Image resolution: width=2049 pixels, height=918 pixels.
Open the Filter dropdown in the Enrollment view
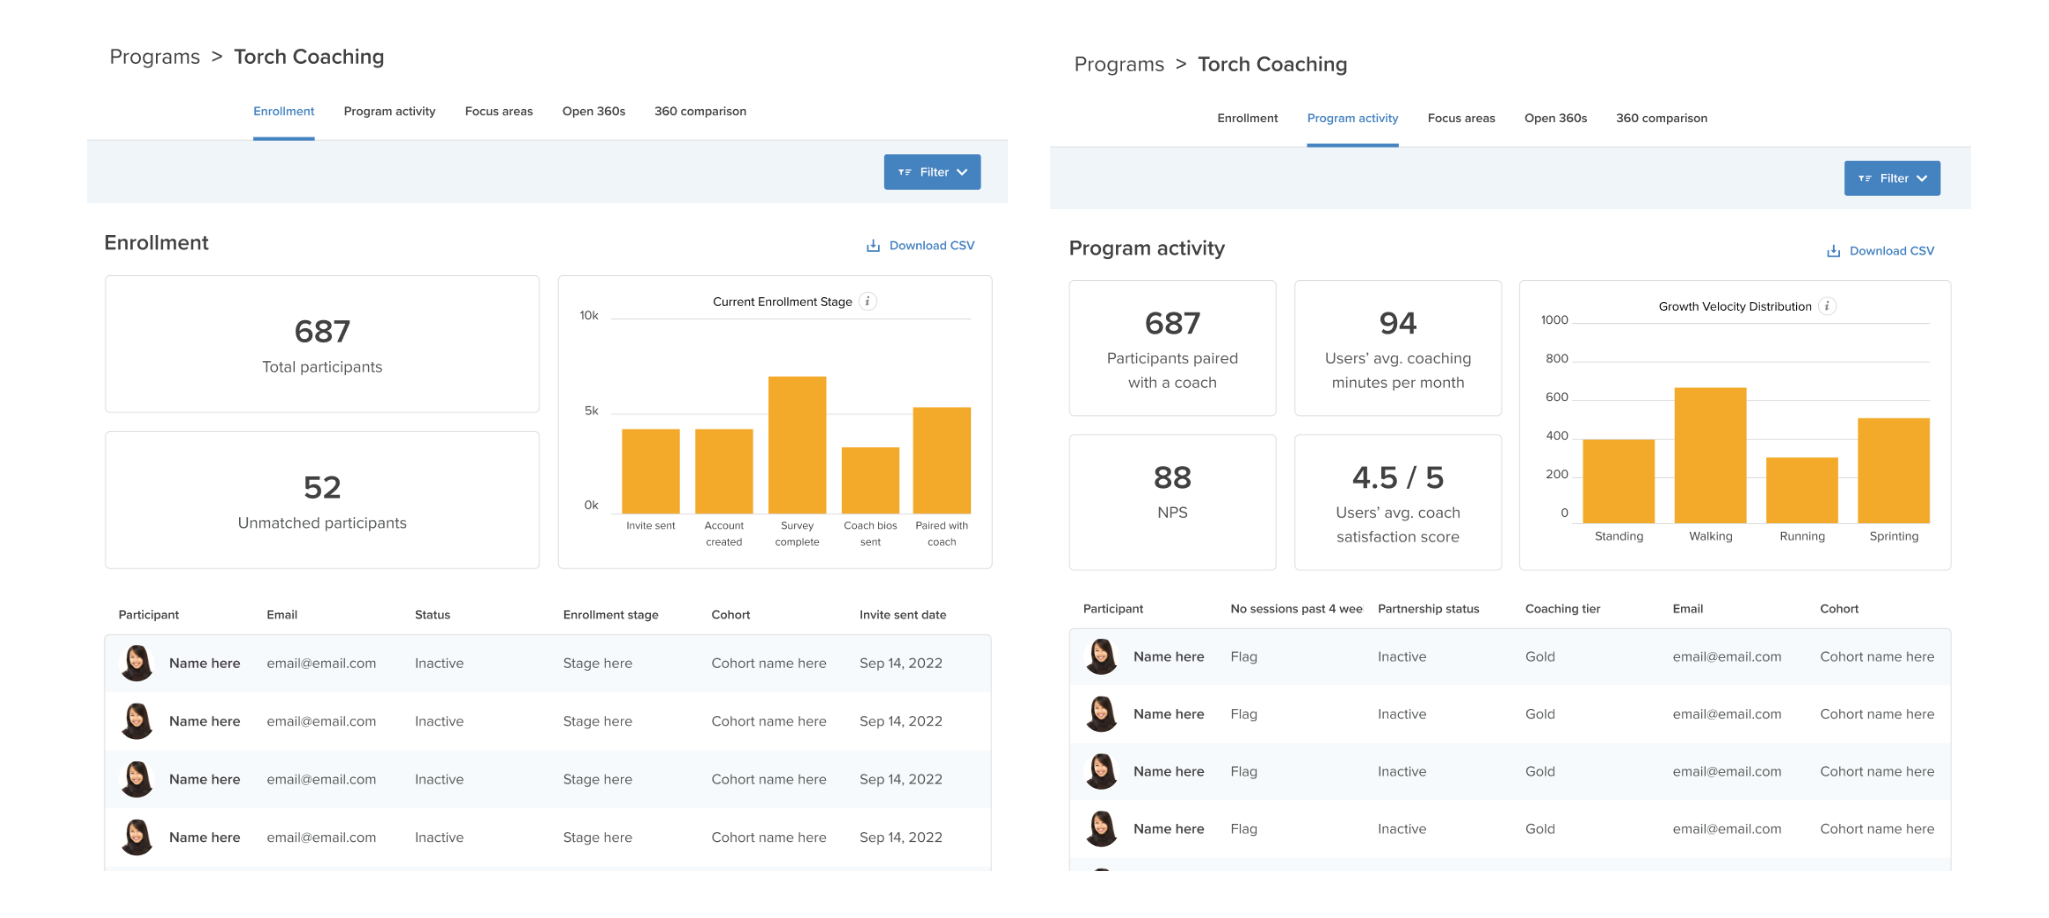932,172
